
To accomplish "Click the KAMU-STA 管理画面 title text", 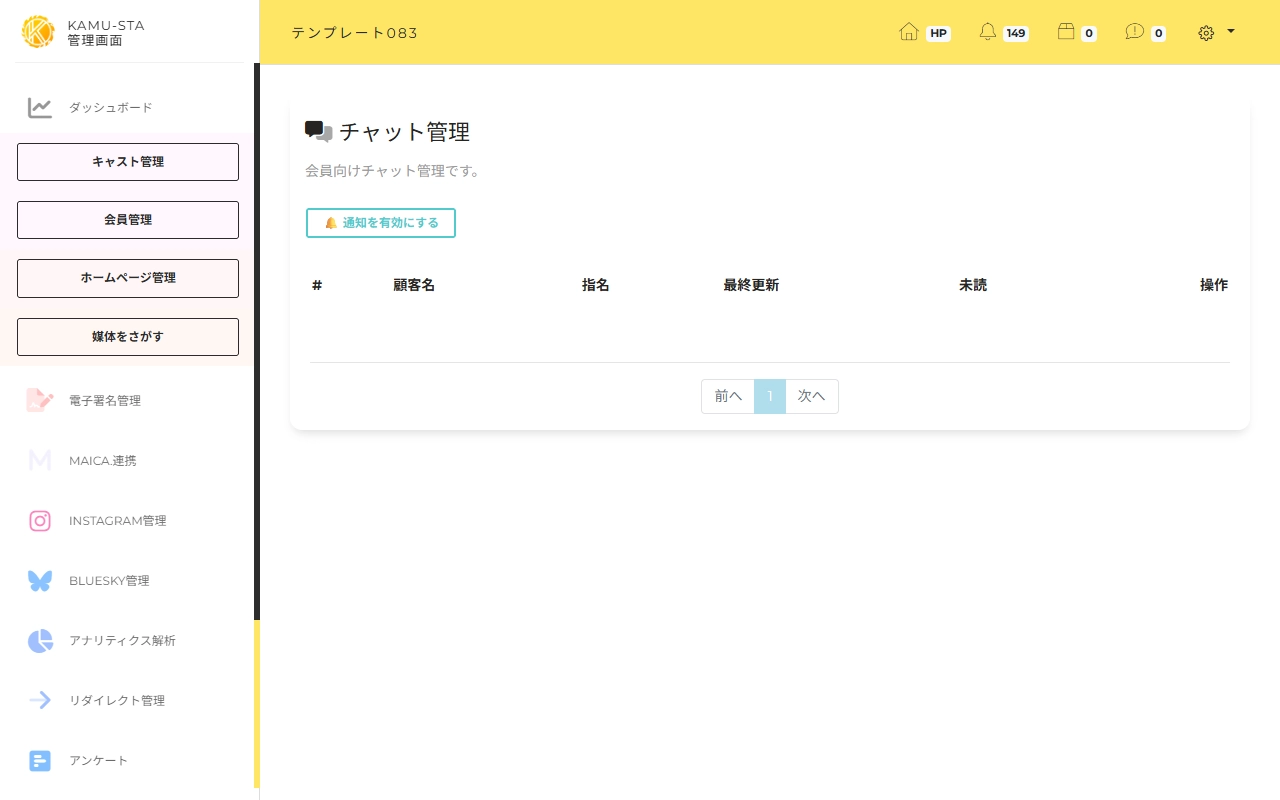I will point(106,32).
